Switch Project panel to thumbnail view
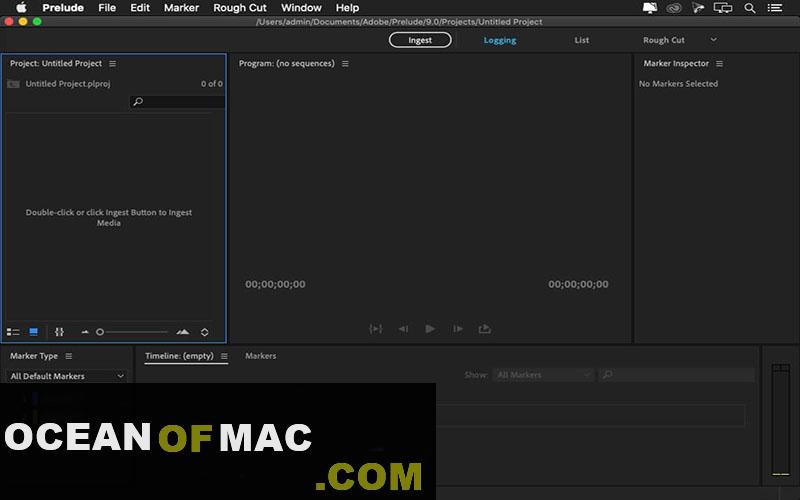 (x=34, y=332)
